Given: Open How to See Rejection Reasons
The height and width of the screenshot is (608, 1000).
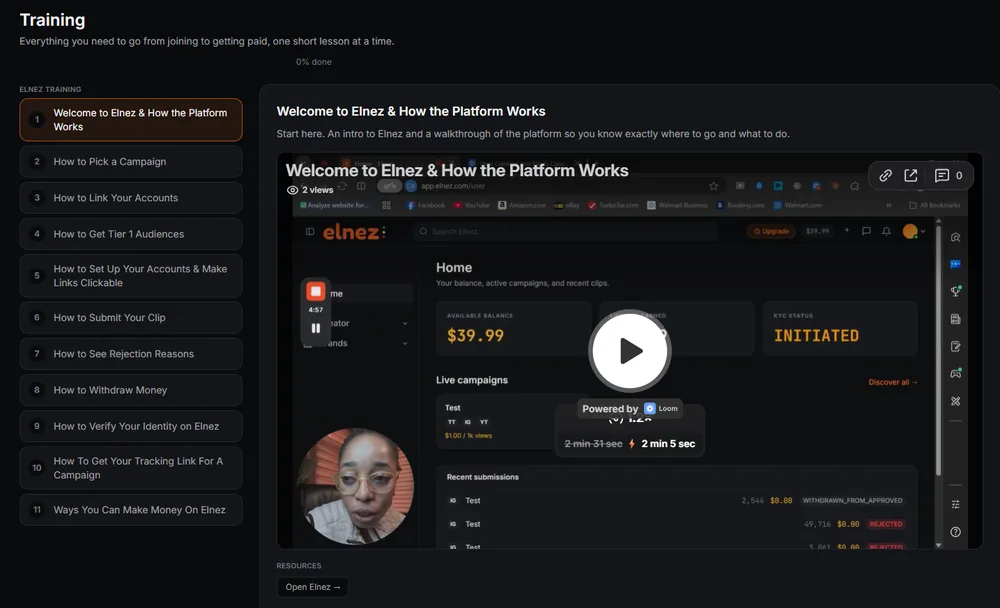Looking at the screenshot, I should (x=131, y=354).
